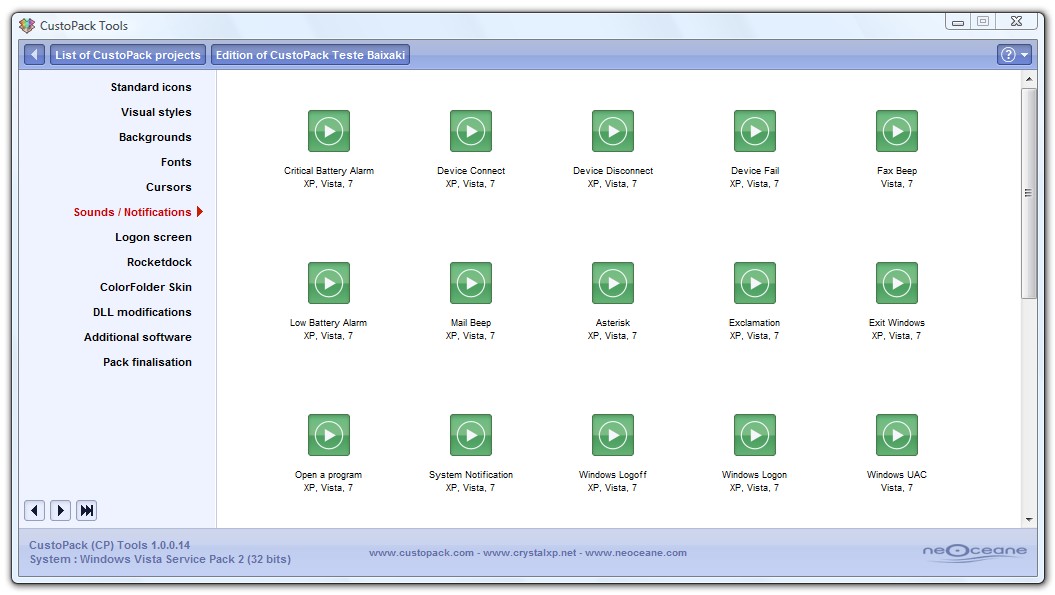Click the website addresses in the footer

tap(528, 553)
